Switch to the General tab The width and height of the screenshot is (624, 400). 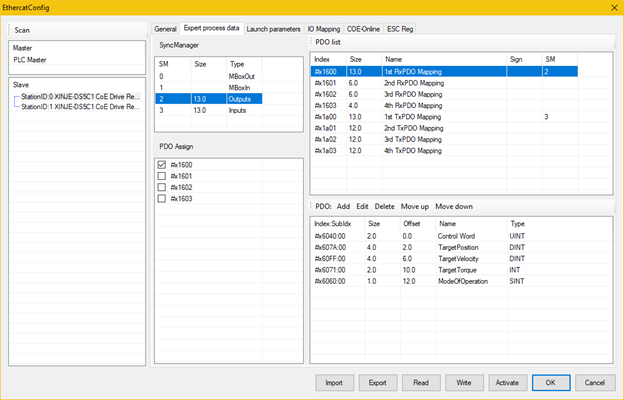[165, 29]
